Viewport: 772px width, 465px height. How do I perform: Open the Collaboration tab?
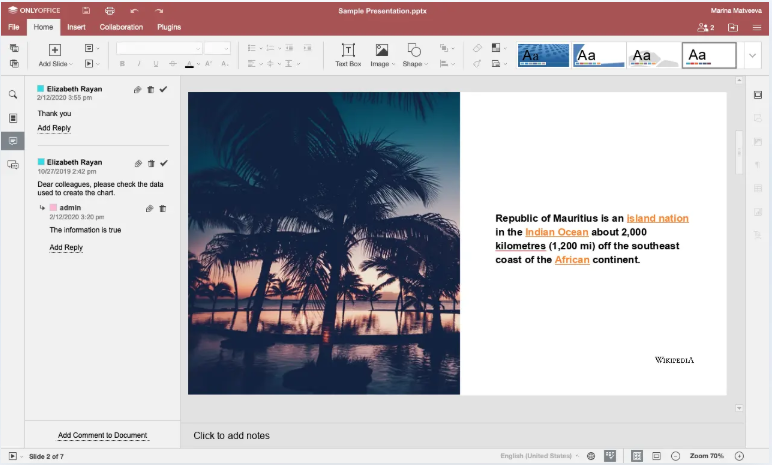[x=121, y=27]
